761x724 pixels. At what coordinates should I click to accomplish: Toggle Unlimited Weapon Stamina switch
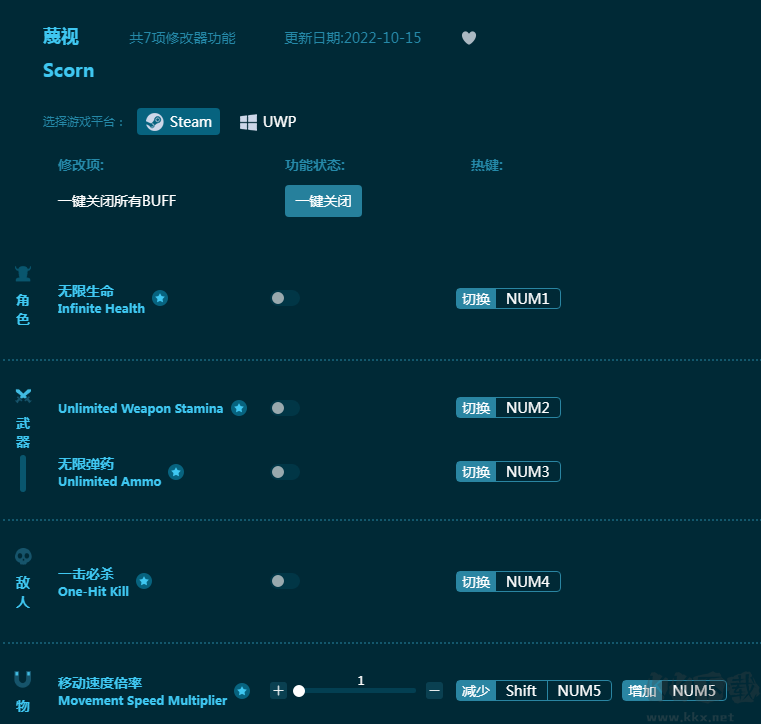285,408
